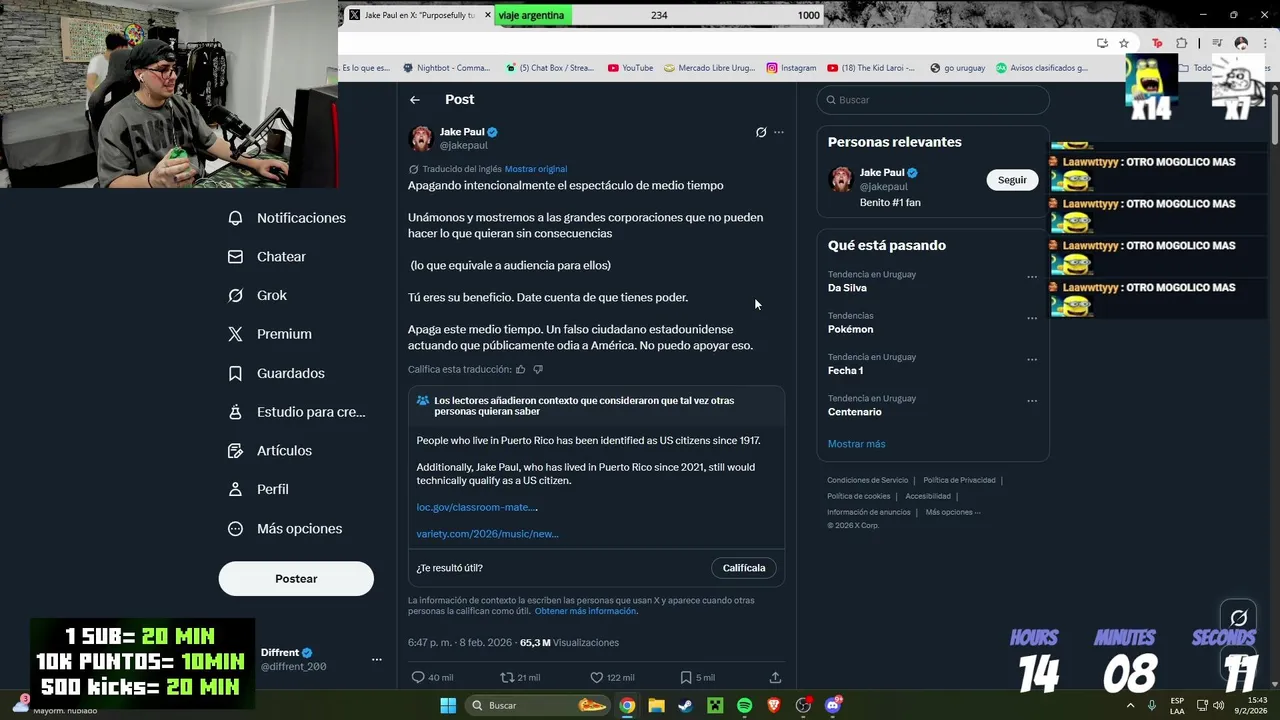Screen dimensions: 1280x720
Task: Open Brave browser from the taskbar
Action: (x=774, y=705)
